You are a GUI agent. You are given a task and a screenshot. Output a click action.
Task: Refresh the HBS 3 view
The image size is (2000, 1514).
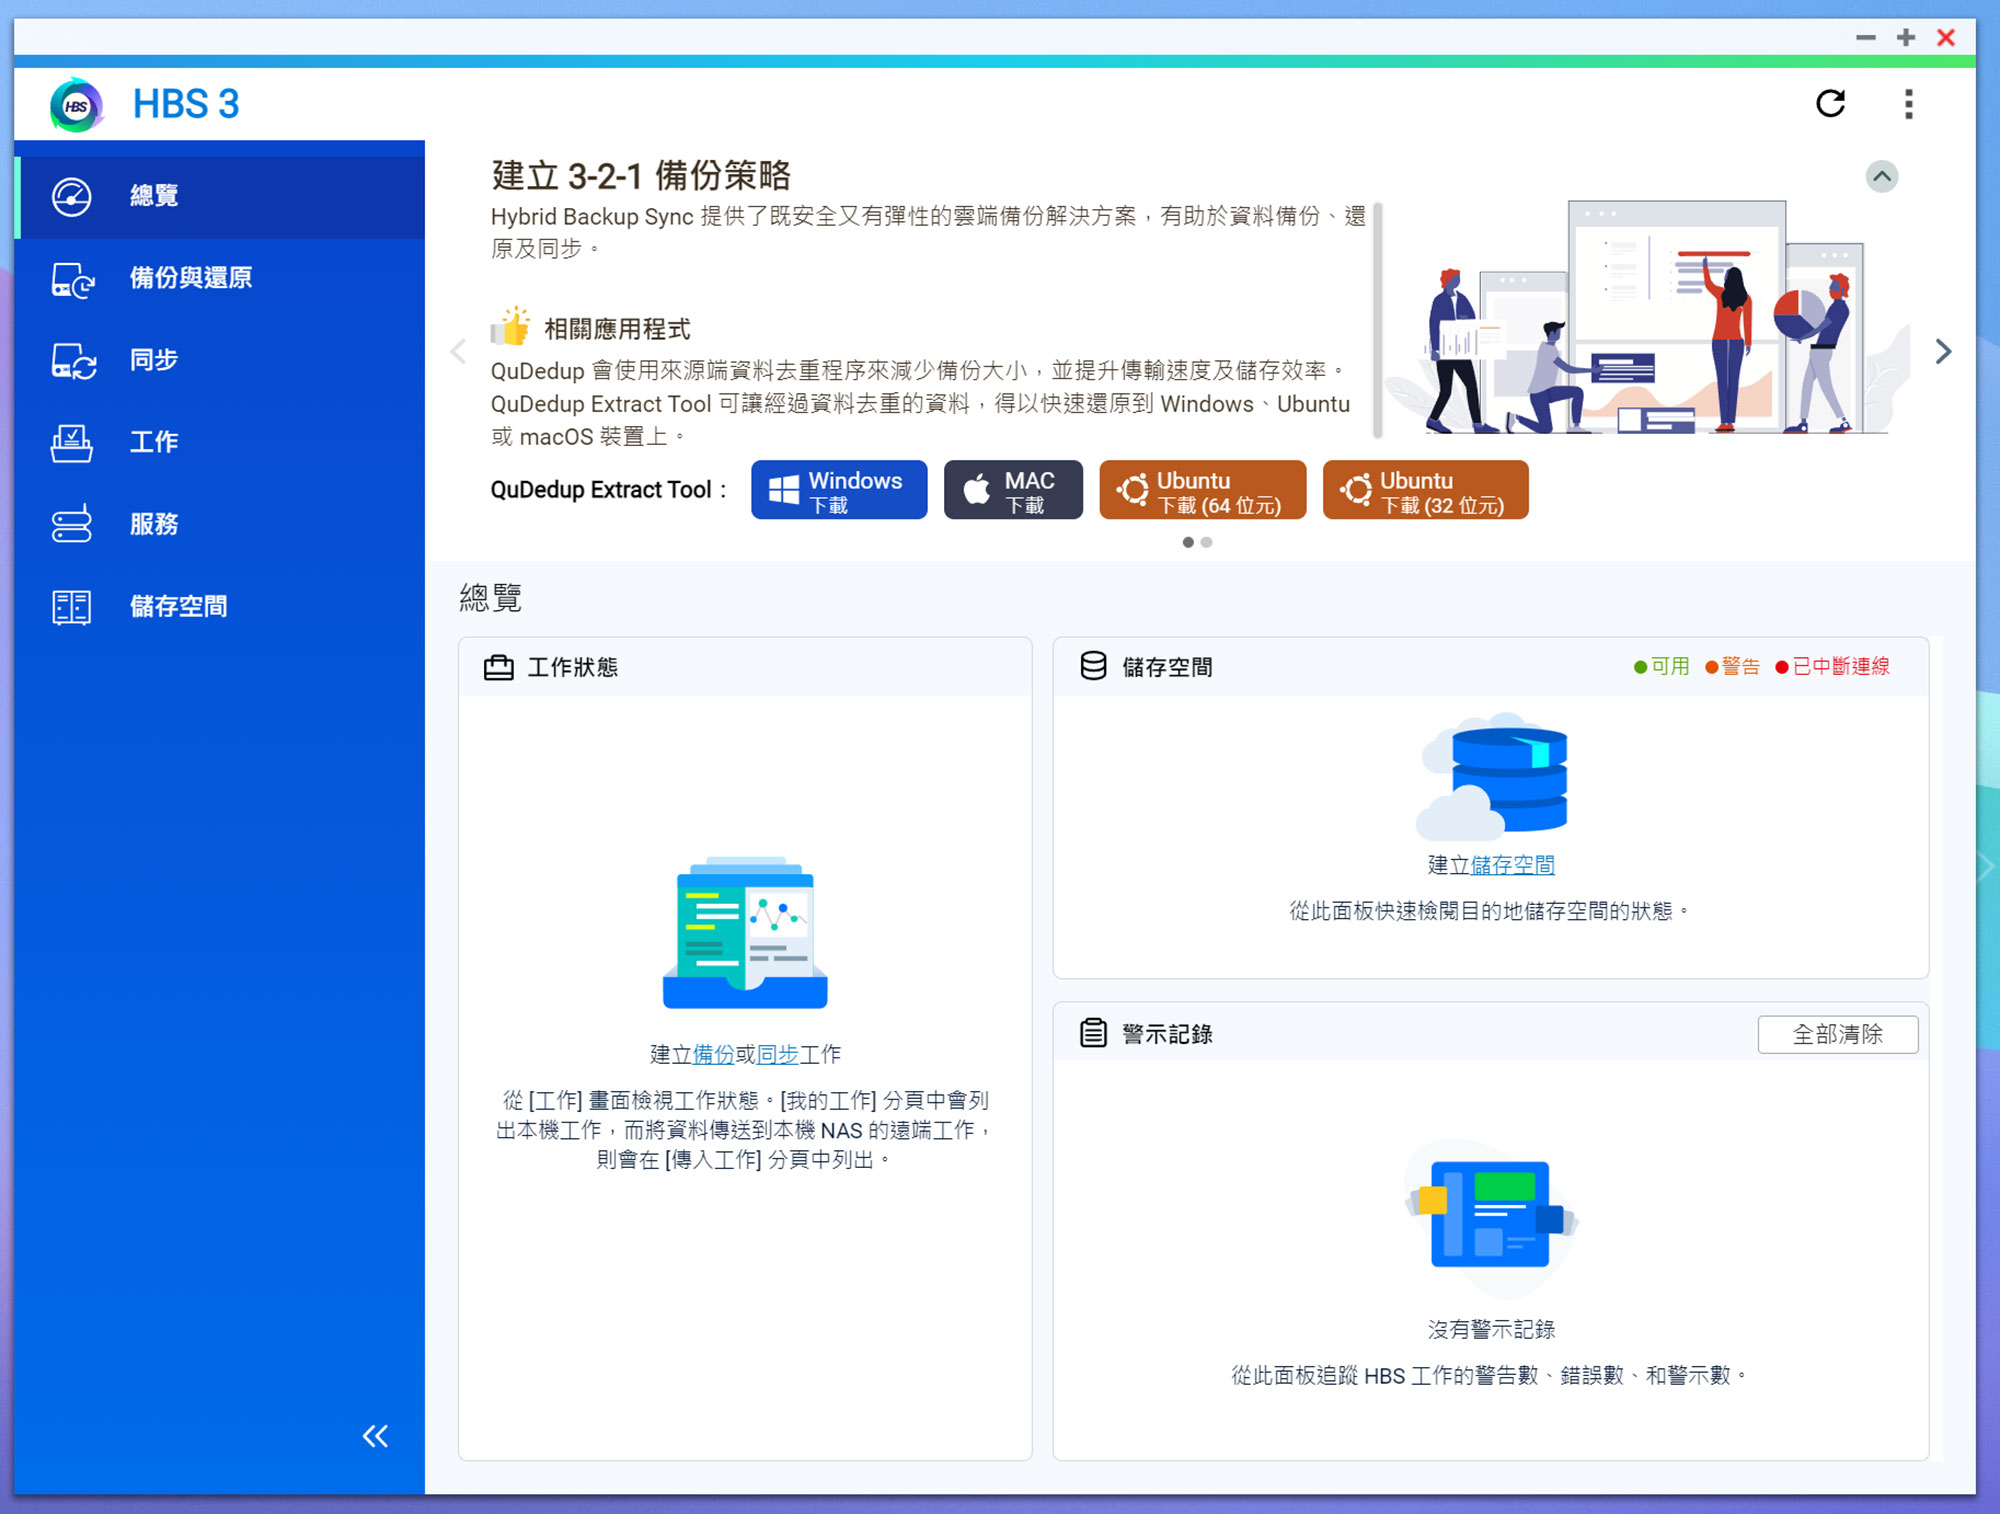click(1830, 104)
